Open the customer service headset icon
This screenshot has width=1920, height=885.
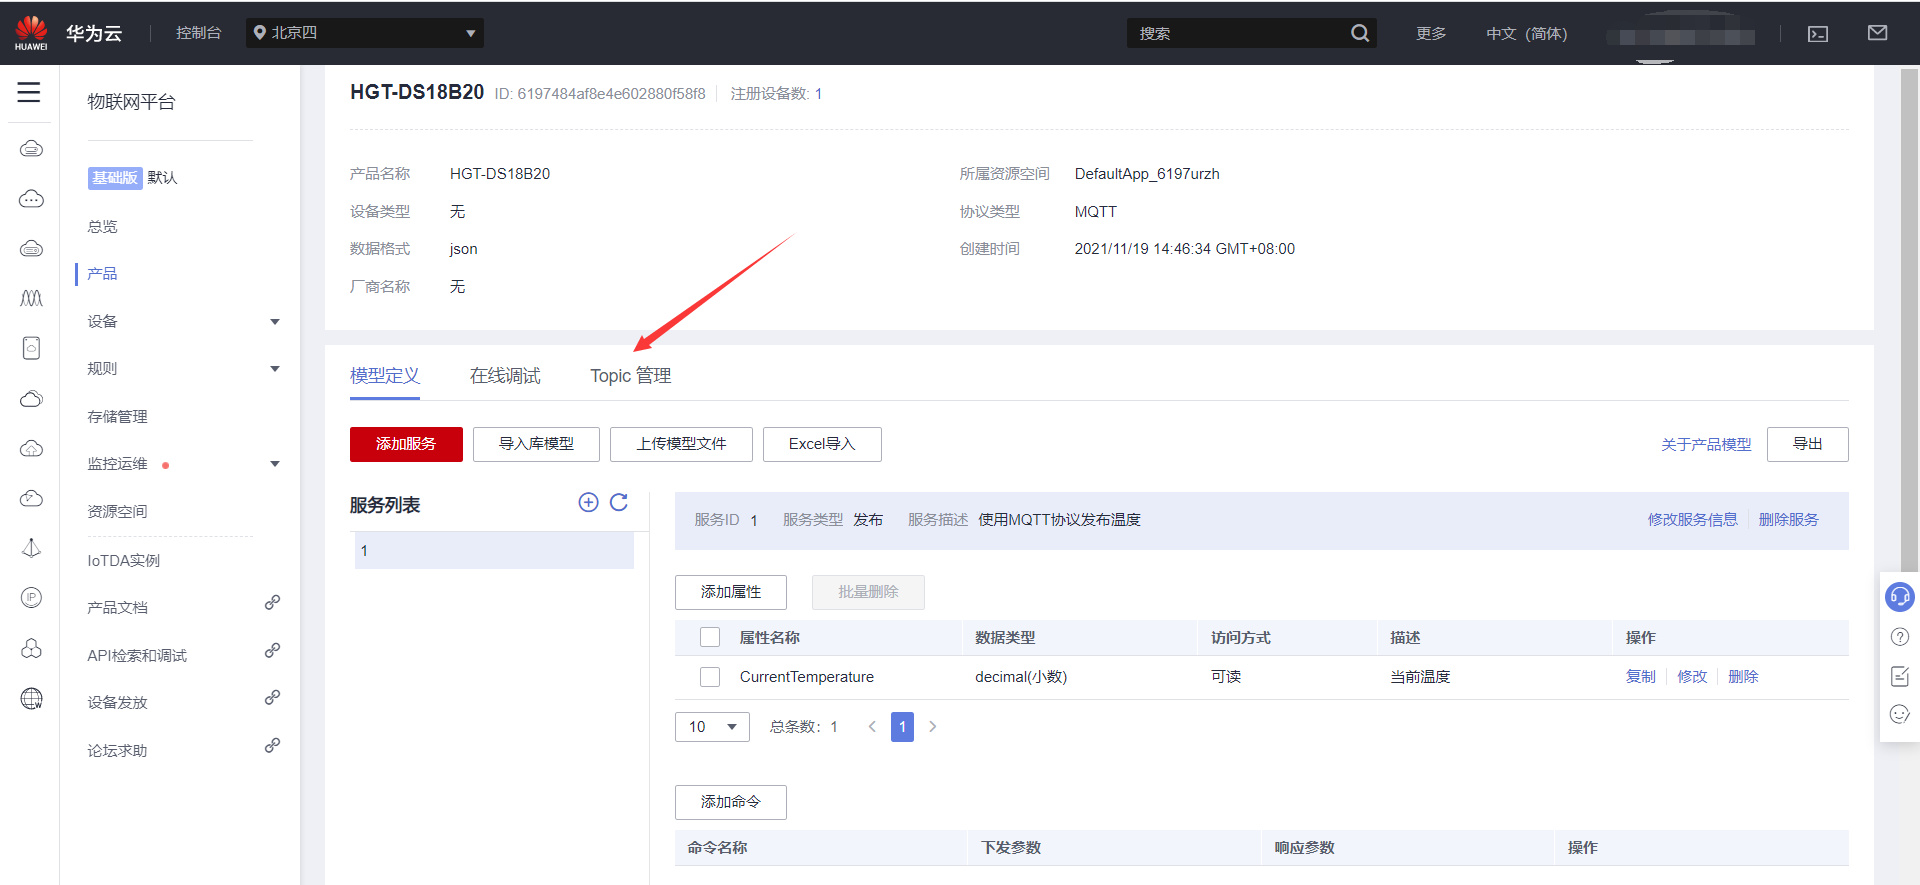(x=1899, y=597)
